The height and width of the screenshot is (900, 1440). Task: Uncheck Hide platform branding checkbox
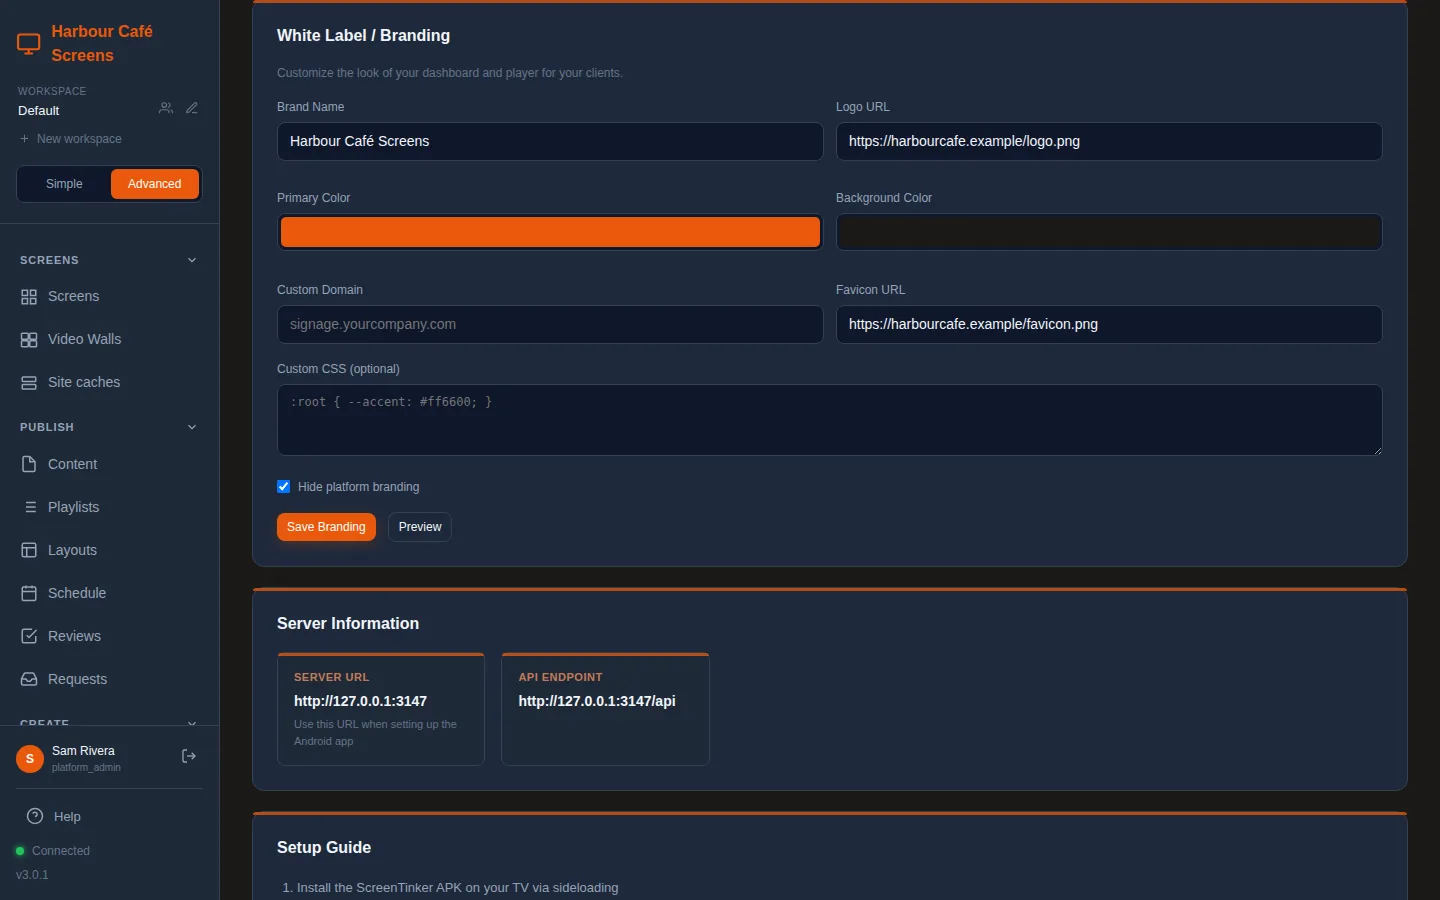[x=284, y=487]
